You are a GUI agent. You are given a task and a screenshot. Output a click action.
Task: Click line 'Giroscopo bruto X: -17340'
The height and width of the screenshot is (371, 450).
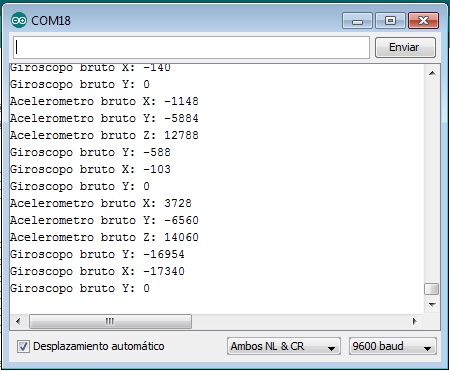pos(97,271)
